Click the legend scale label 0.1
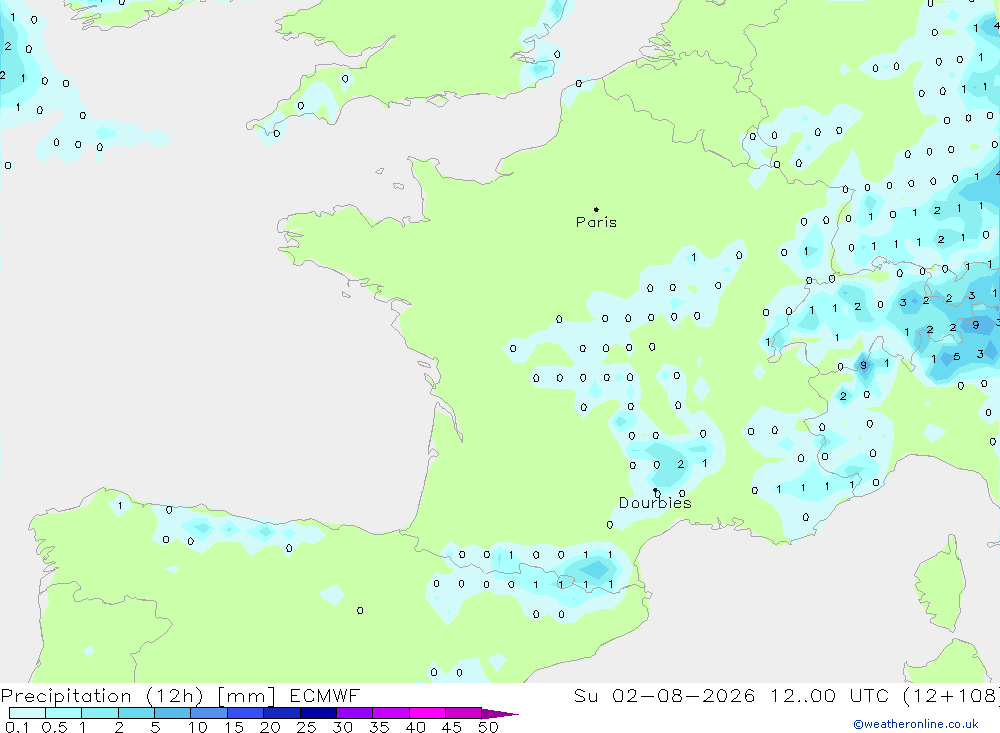 pos(17,727)
